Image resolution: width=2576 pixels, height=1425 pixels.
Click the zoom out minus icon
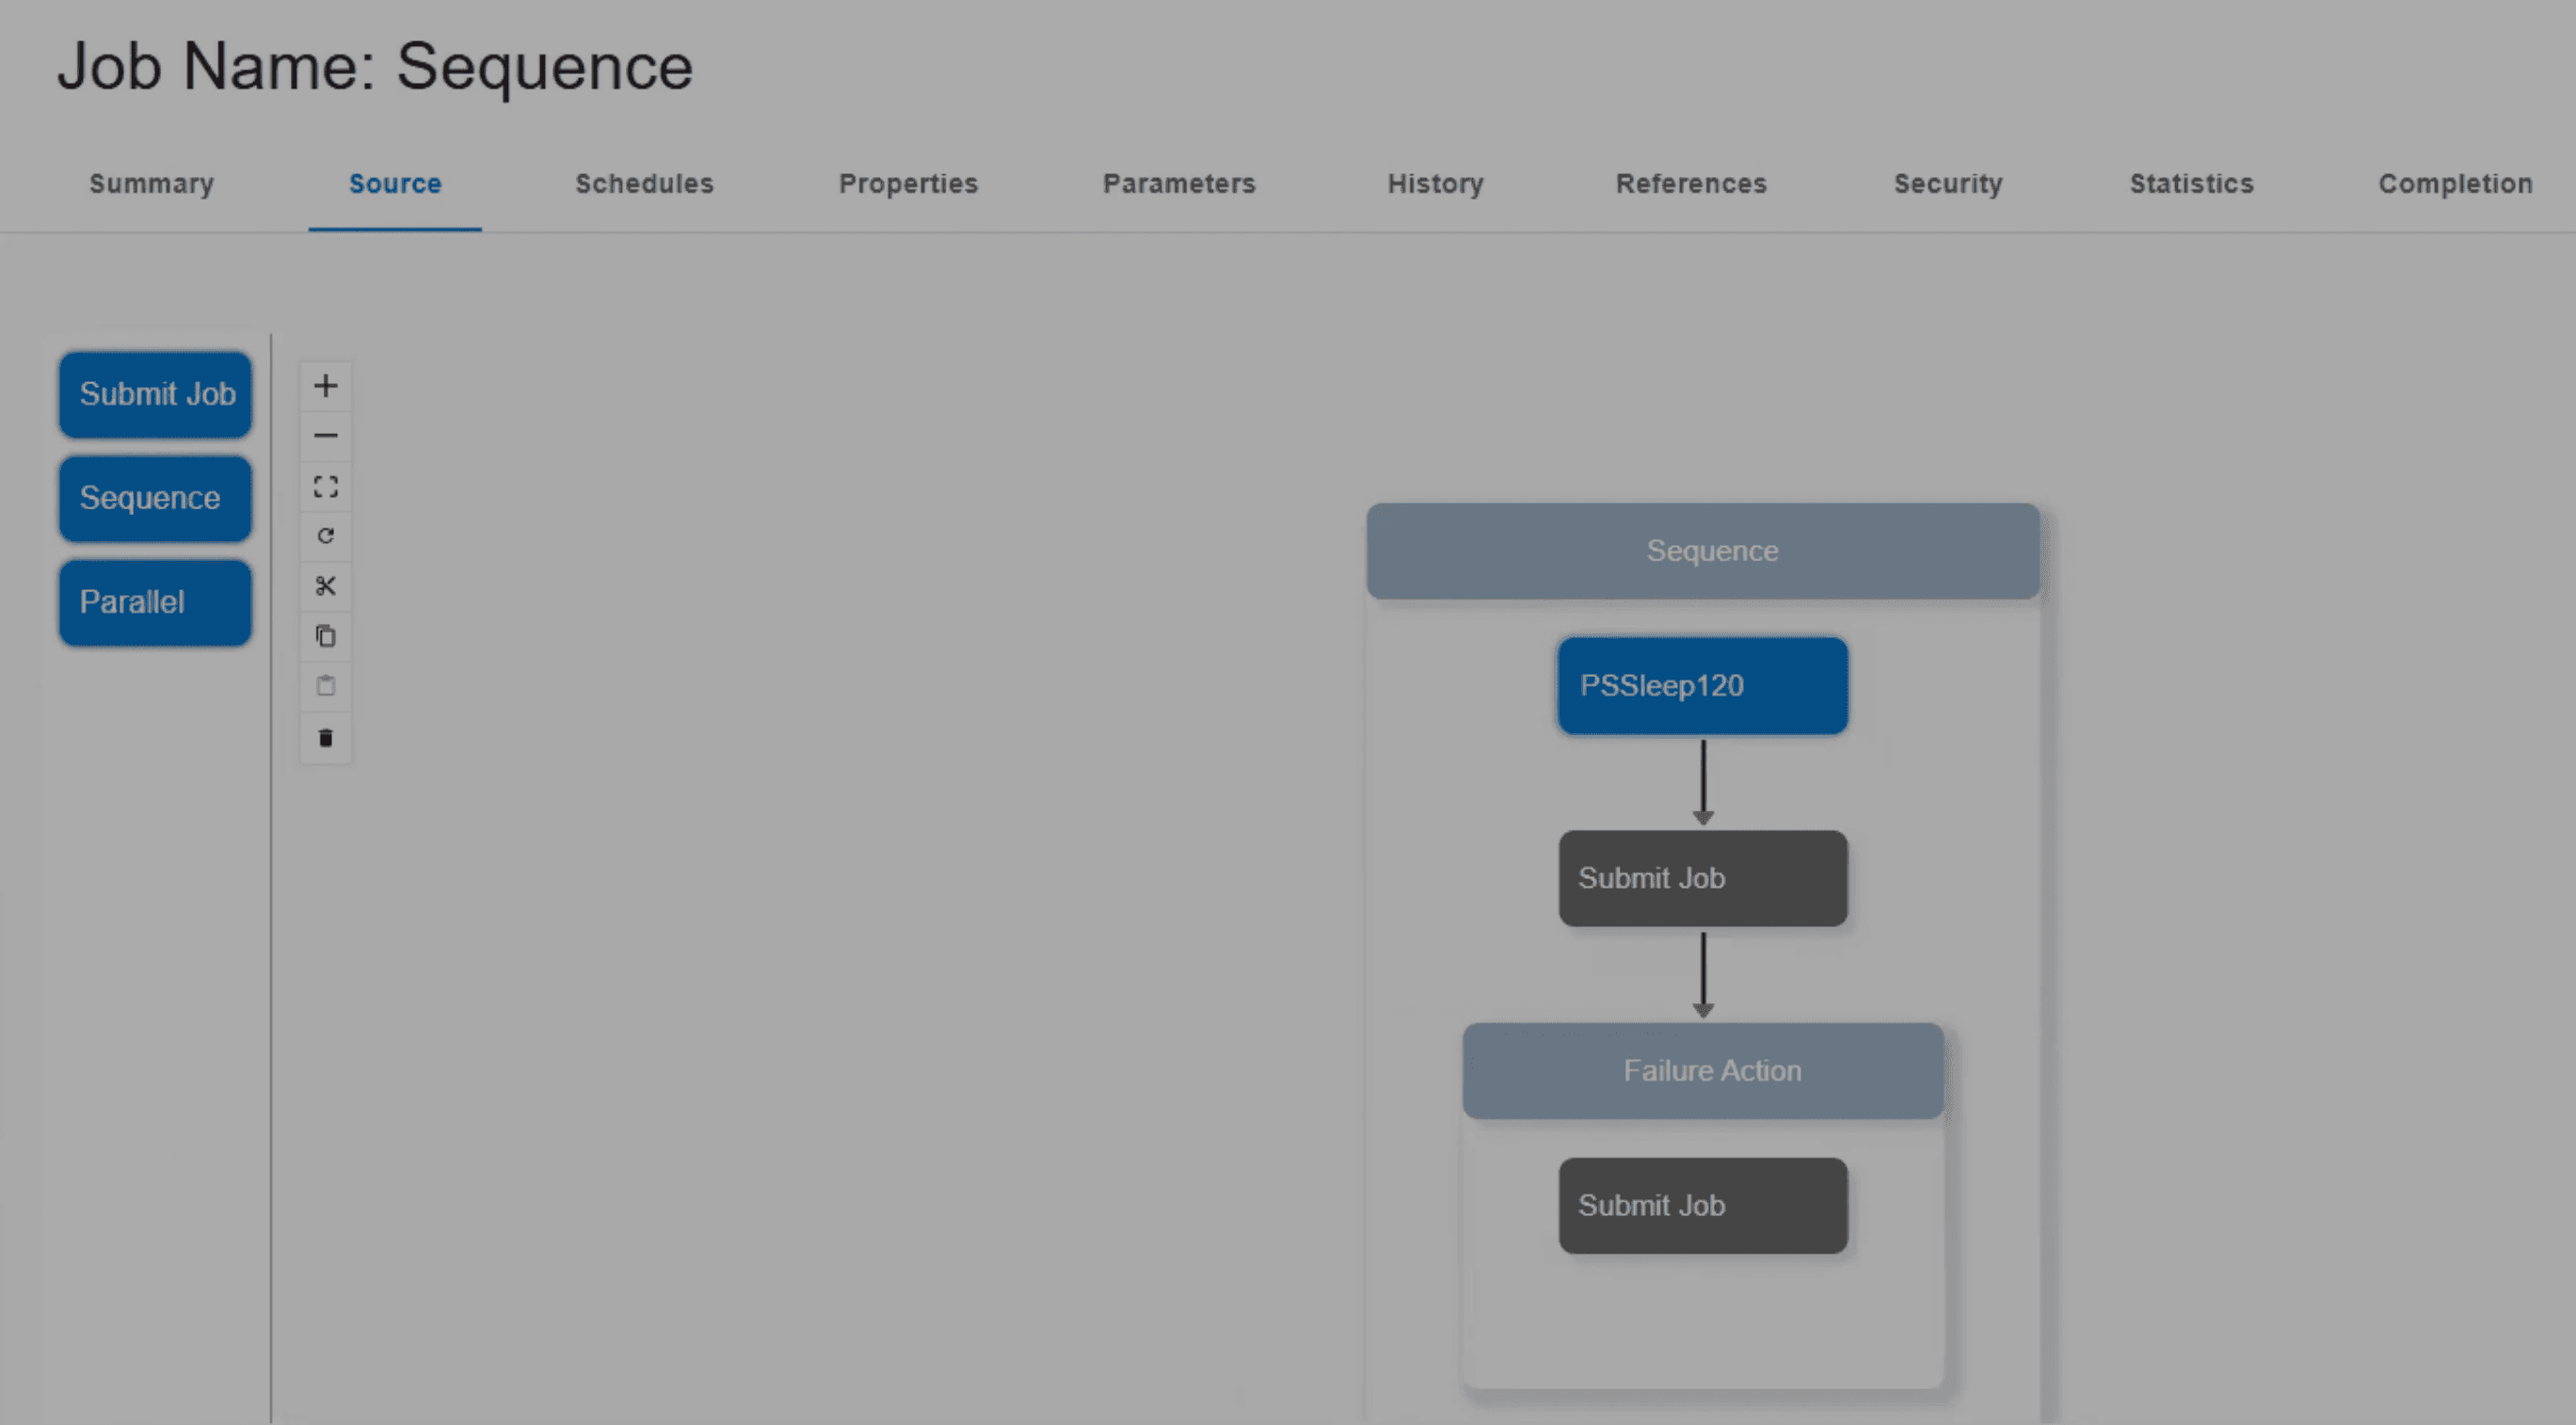click(x=325, y=436)
